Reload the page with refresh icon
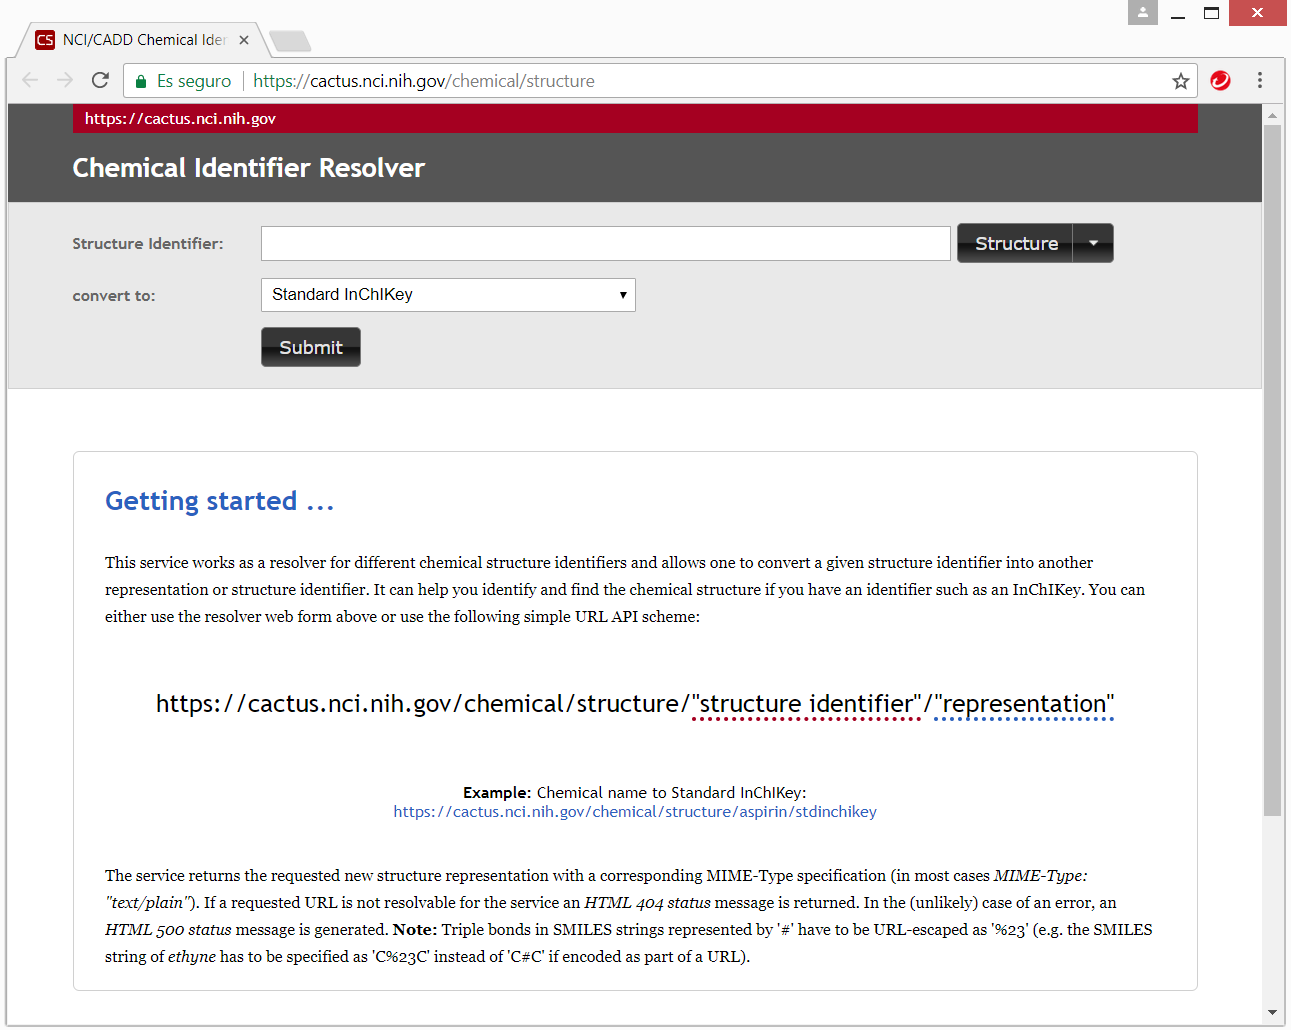 pyautogui.click(x=100, y=80)
